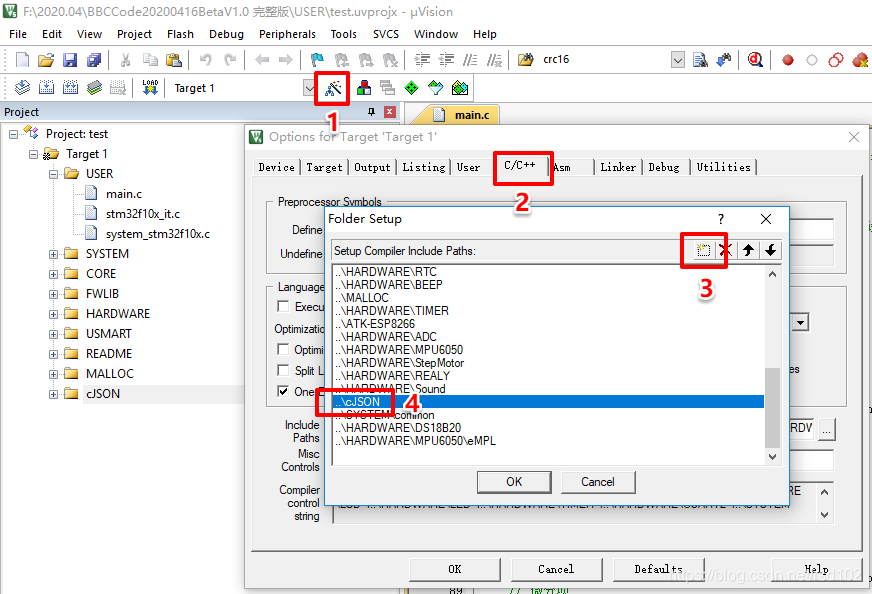
Task: Toggle the Optimize for Time checkbox
Action: pos(283,349)
